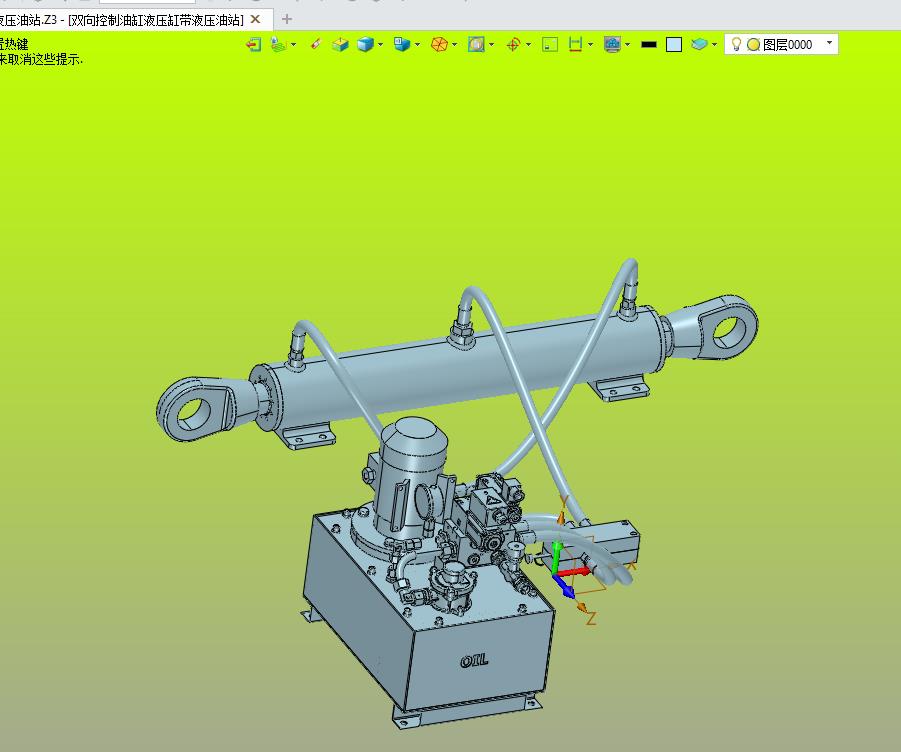Expand the crosshair target dropdown arrow
Viewport: 901px width, 752px height.
pos(528,44)
